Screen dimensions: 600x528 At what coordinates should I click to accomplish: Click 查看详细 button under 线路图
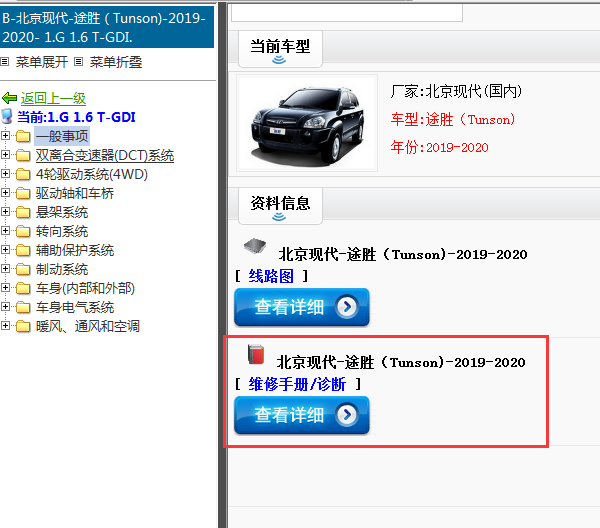302,307
